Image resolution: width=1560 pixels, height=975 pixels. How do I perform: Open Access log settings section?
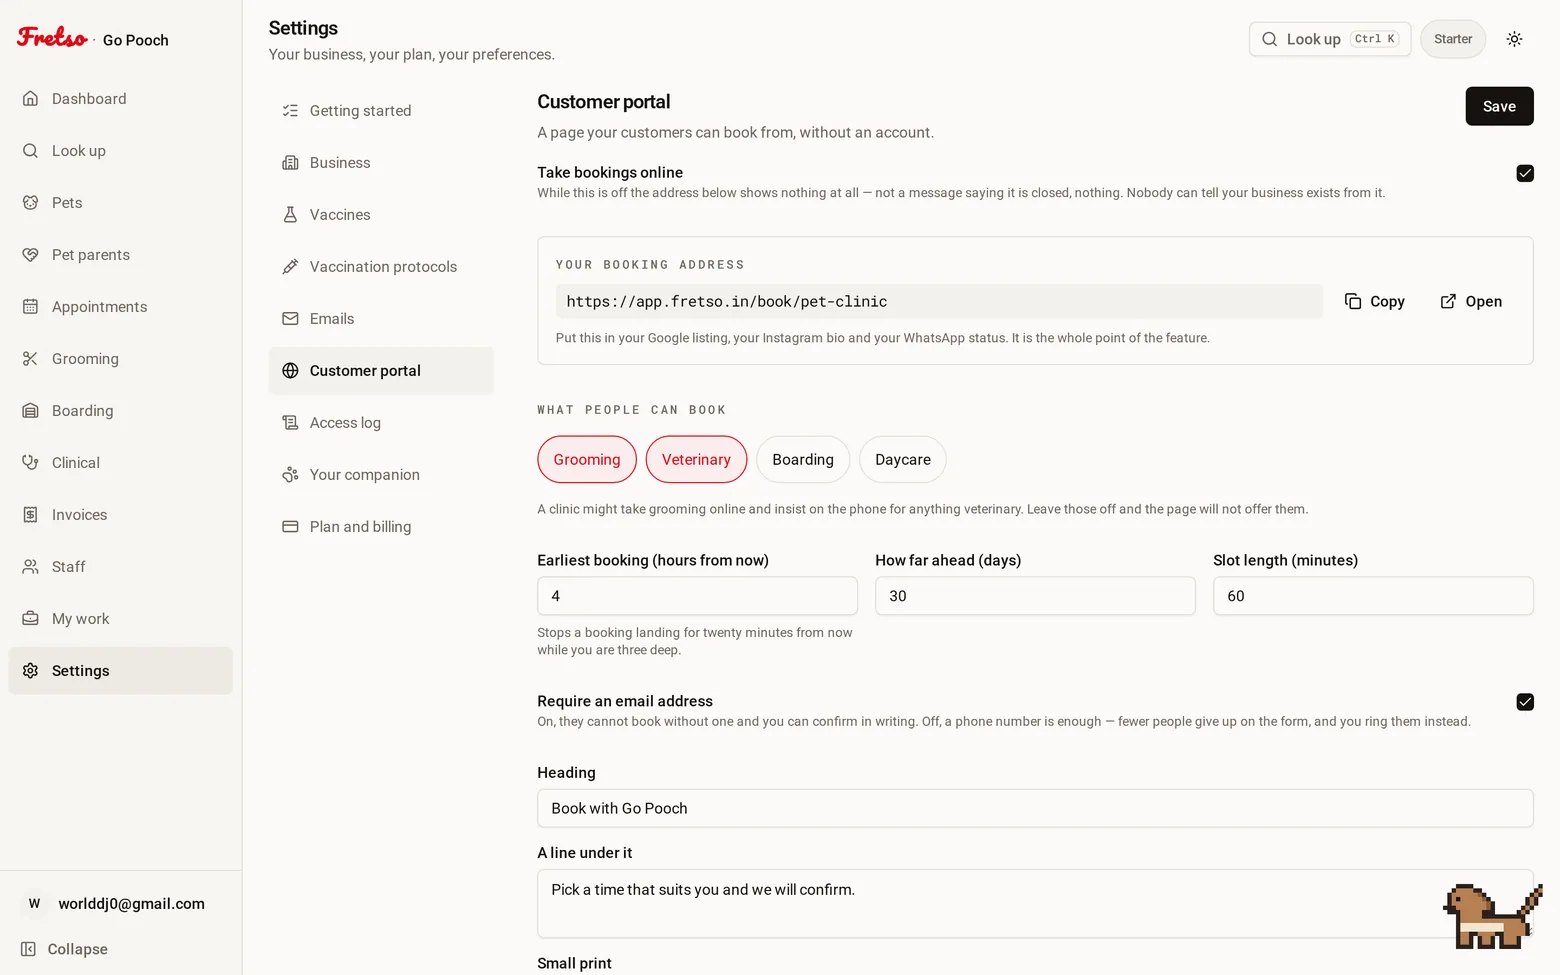[381, 422]
